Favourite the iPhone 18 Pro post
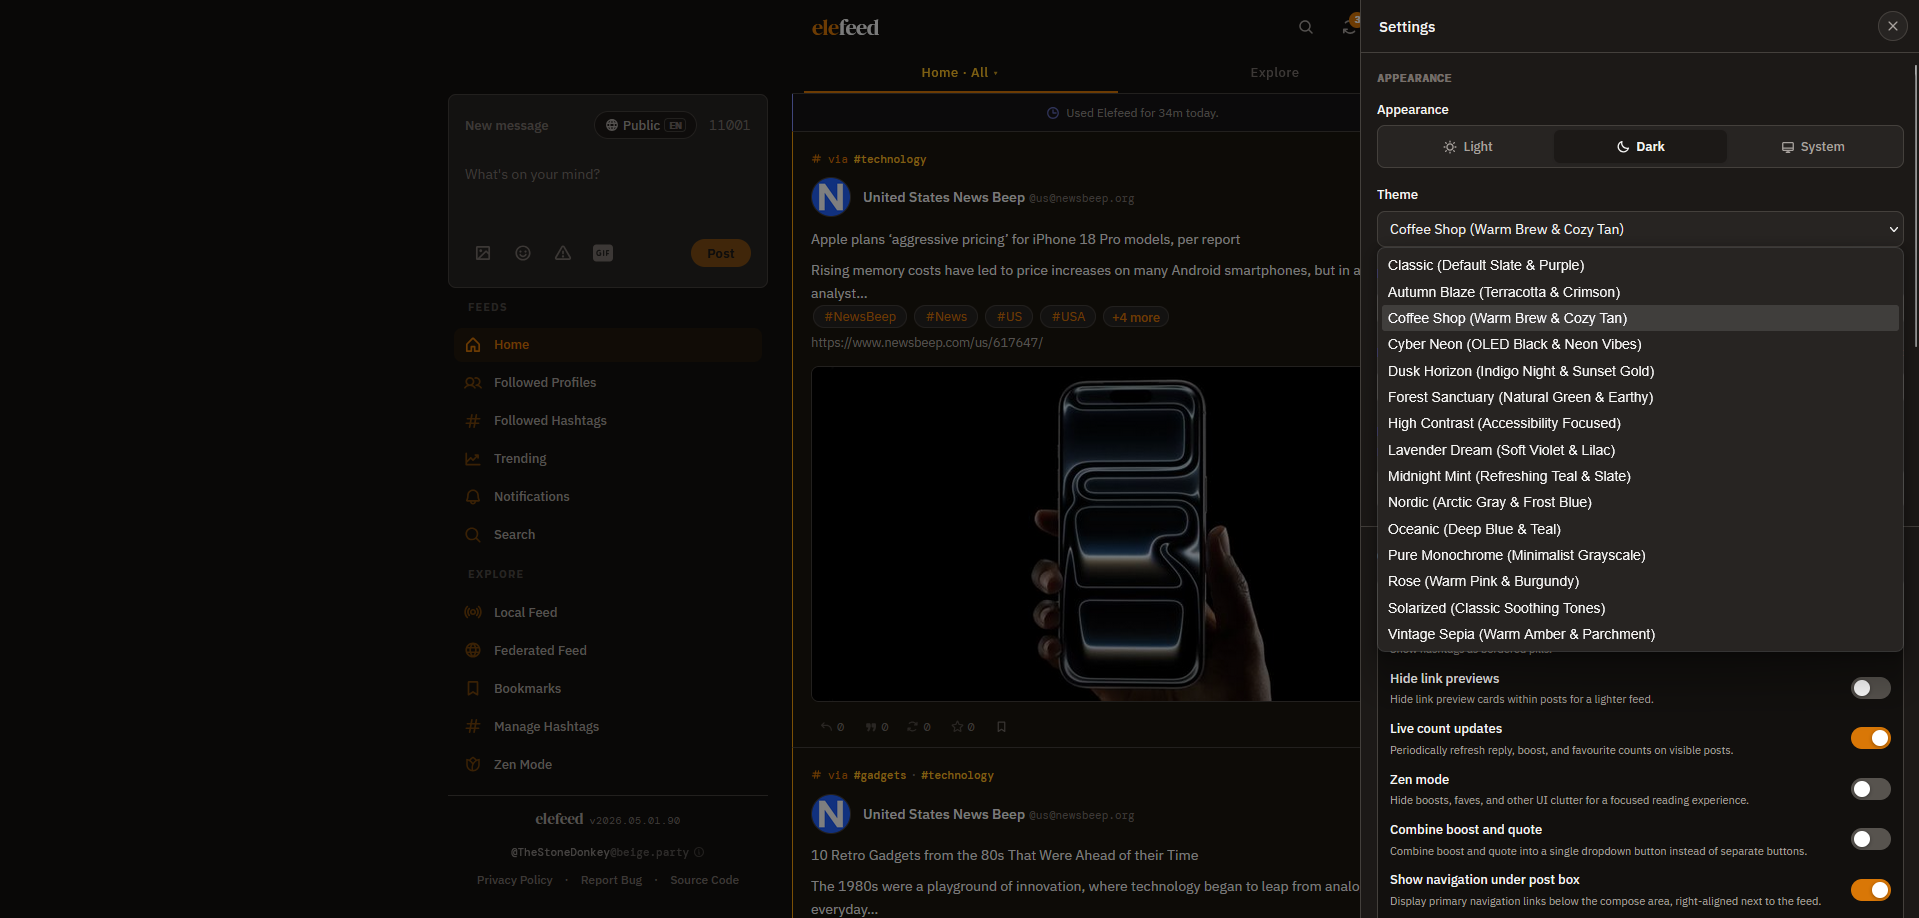 (963, 727)
